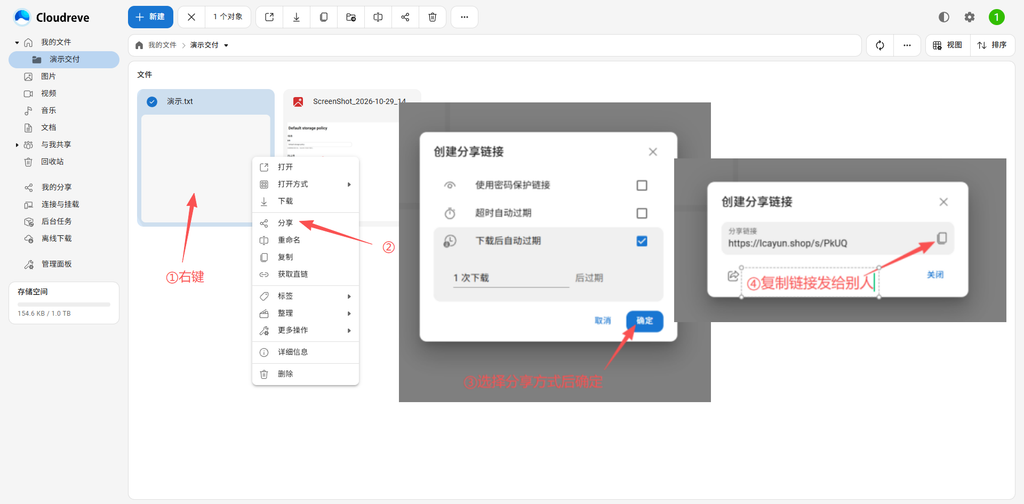Viewport: 1024px width, 504px height.
Task: Open 管理面板 in sidebar
Action: click(64, 264)
